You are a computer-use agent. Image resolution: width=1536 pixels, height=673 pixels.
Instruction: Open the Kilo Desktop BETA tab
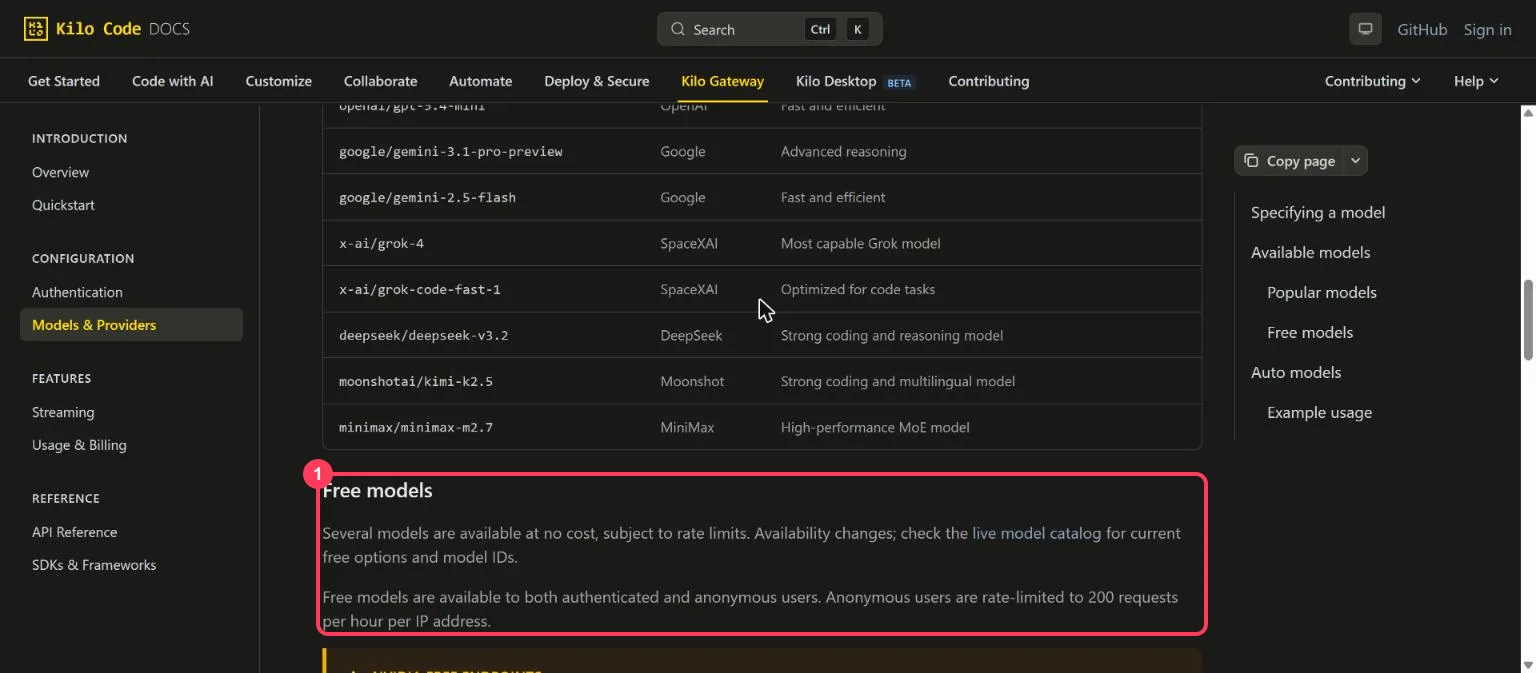(x=855, y=81)
